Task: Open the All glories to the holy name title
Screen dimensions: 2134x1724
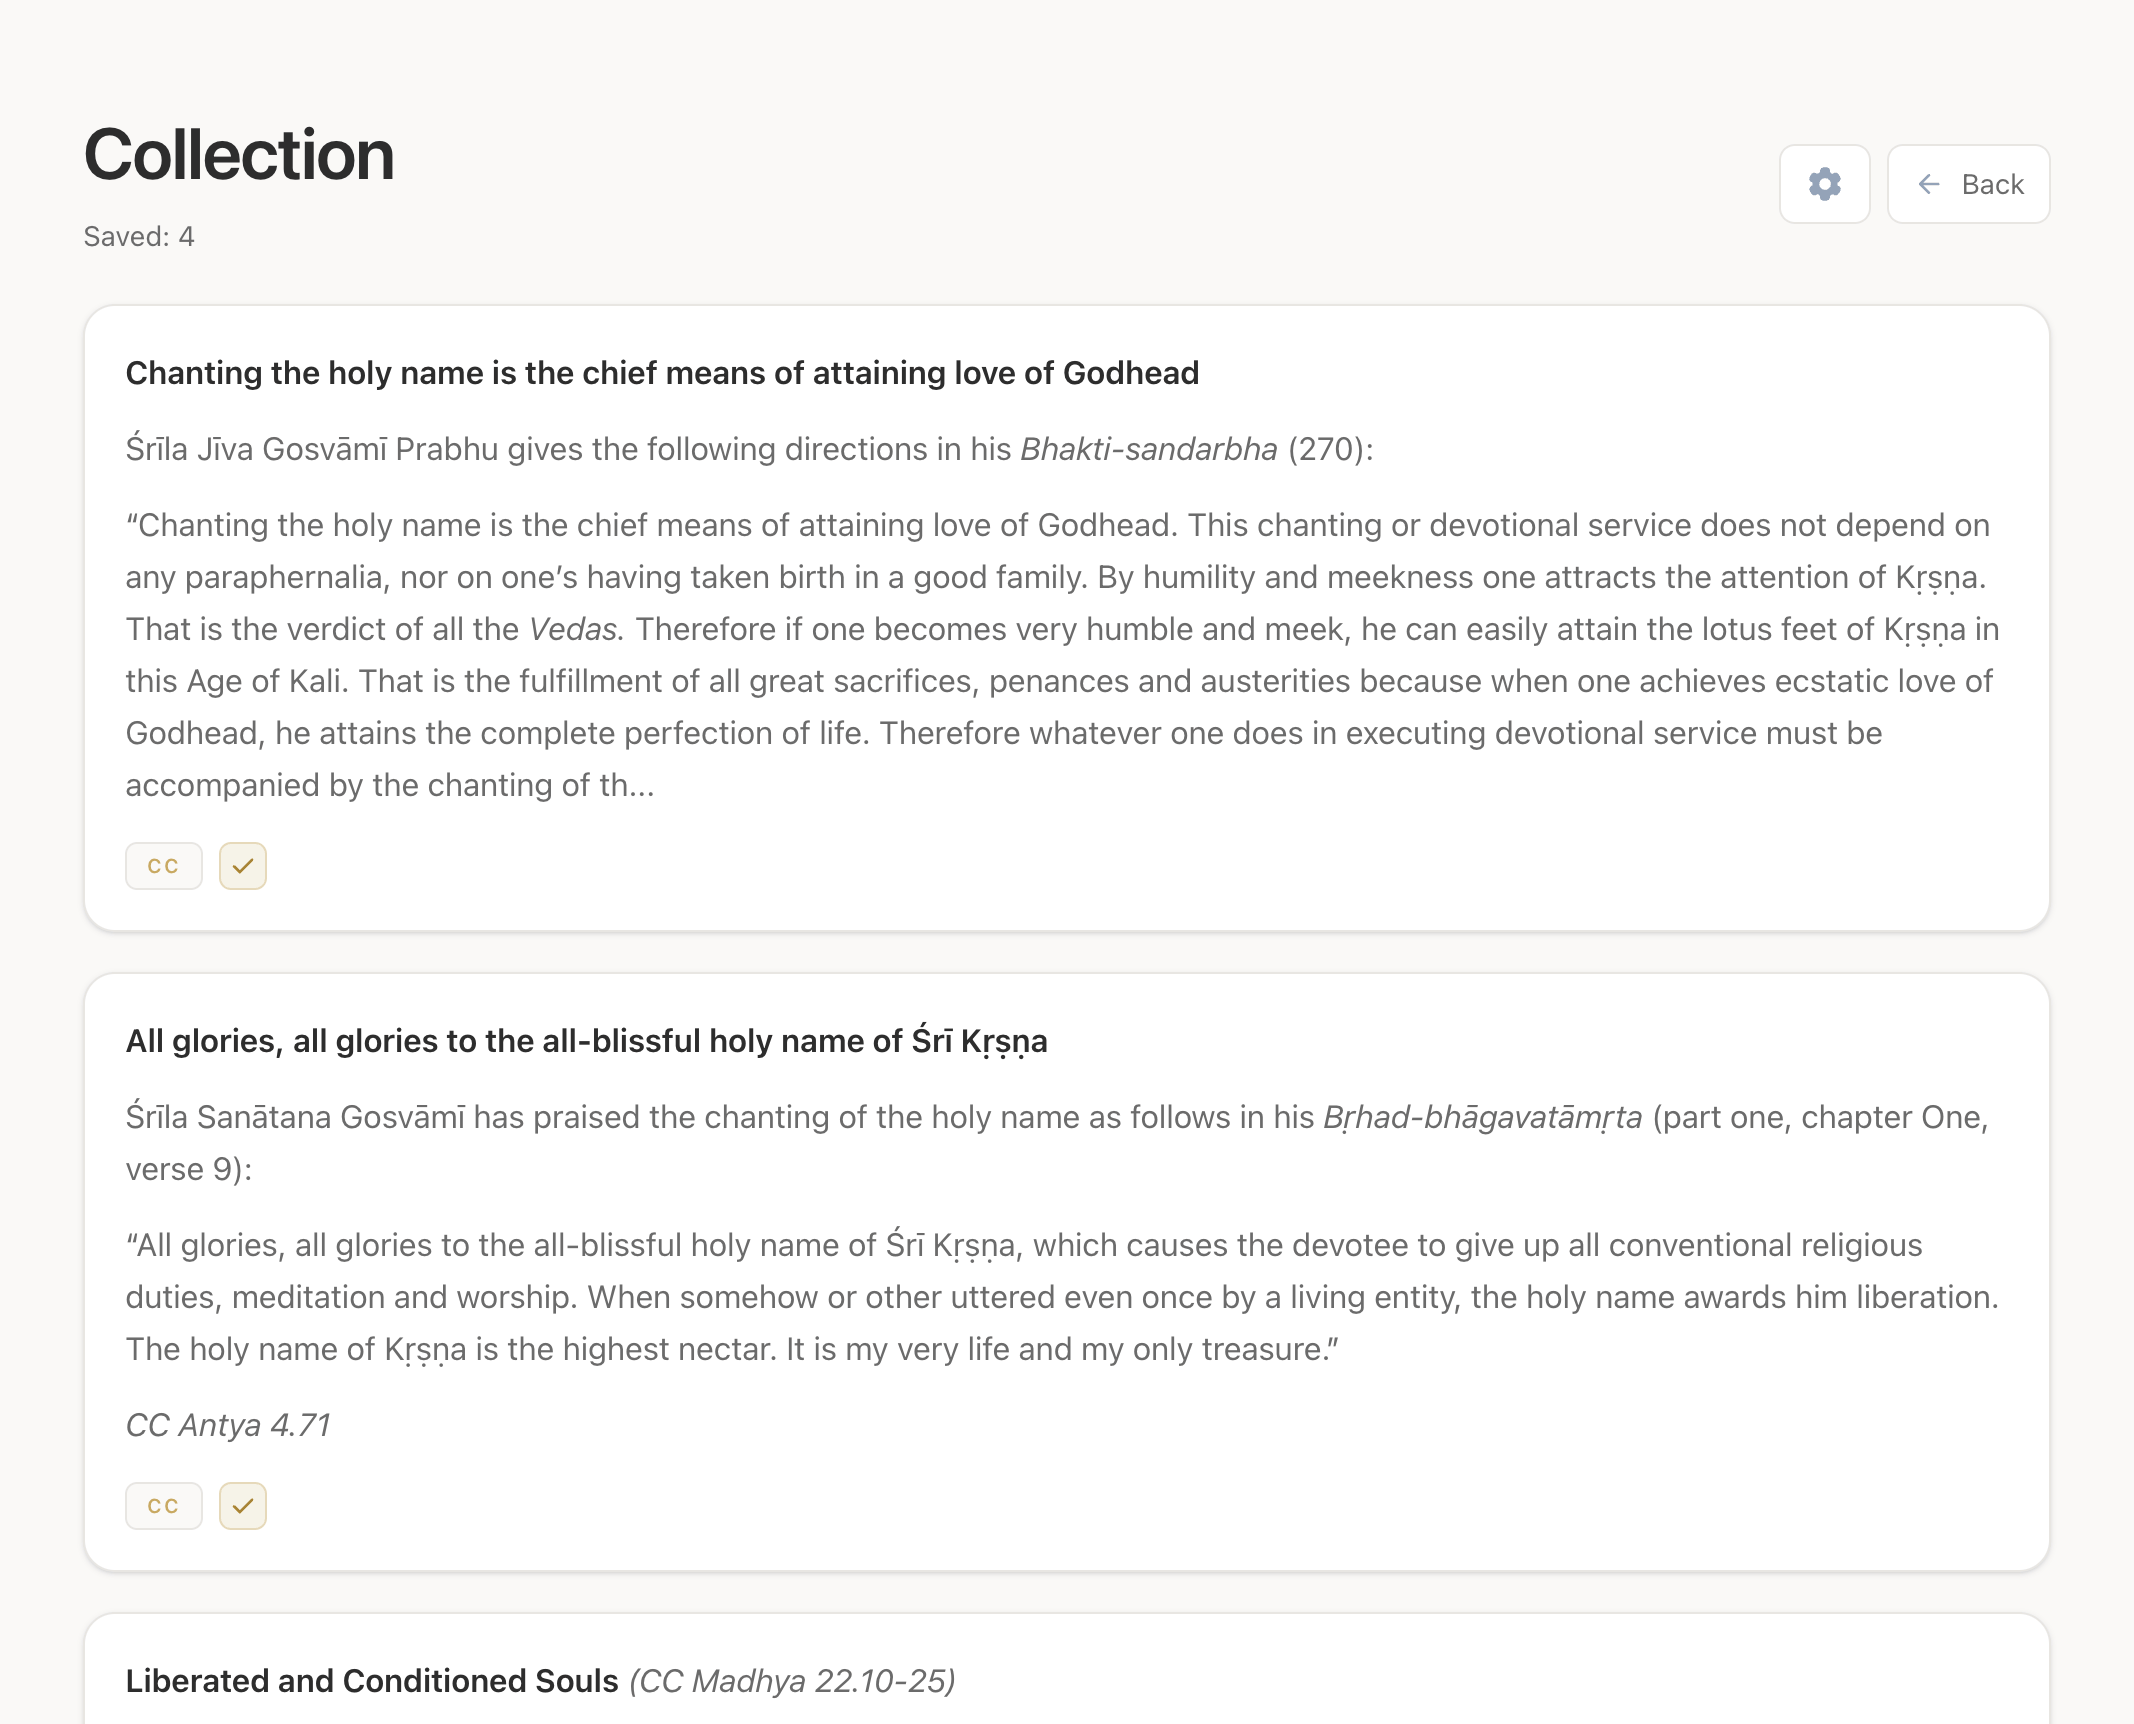Action: [x=586, y=1041]
